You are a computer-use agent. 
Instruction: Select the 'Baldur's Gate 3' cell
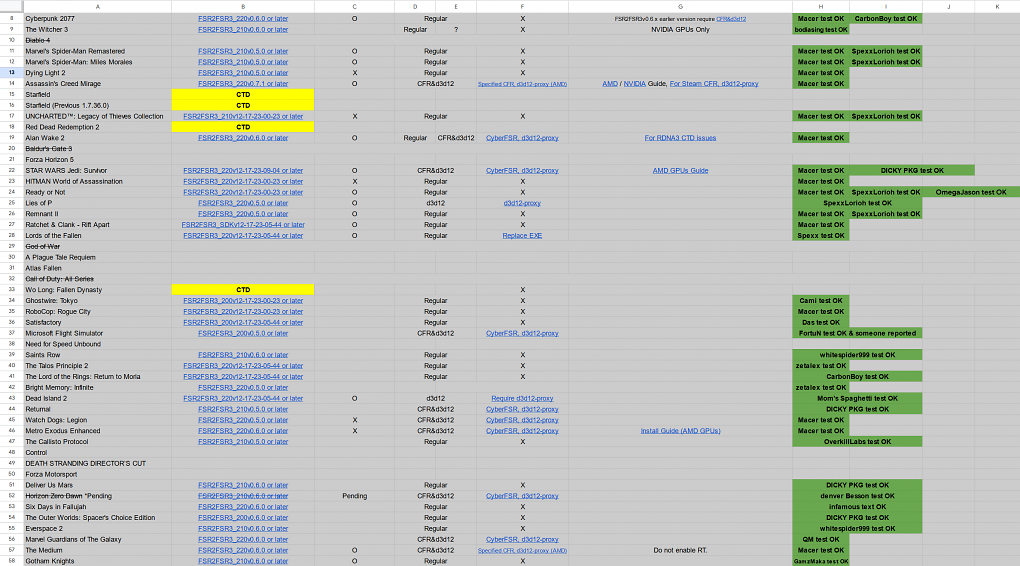(98, 149)
